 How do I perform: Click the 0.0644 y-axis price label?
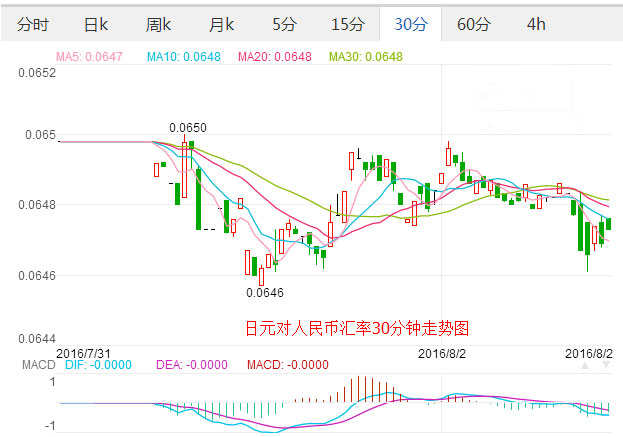tap(37, 339)
